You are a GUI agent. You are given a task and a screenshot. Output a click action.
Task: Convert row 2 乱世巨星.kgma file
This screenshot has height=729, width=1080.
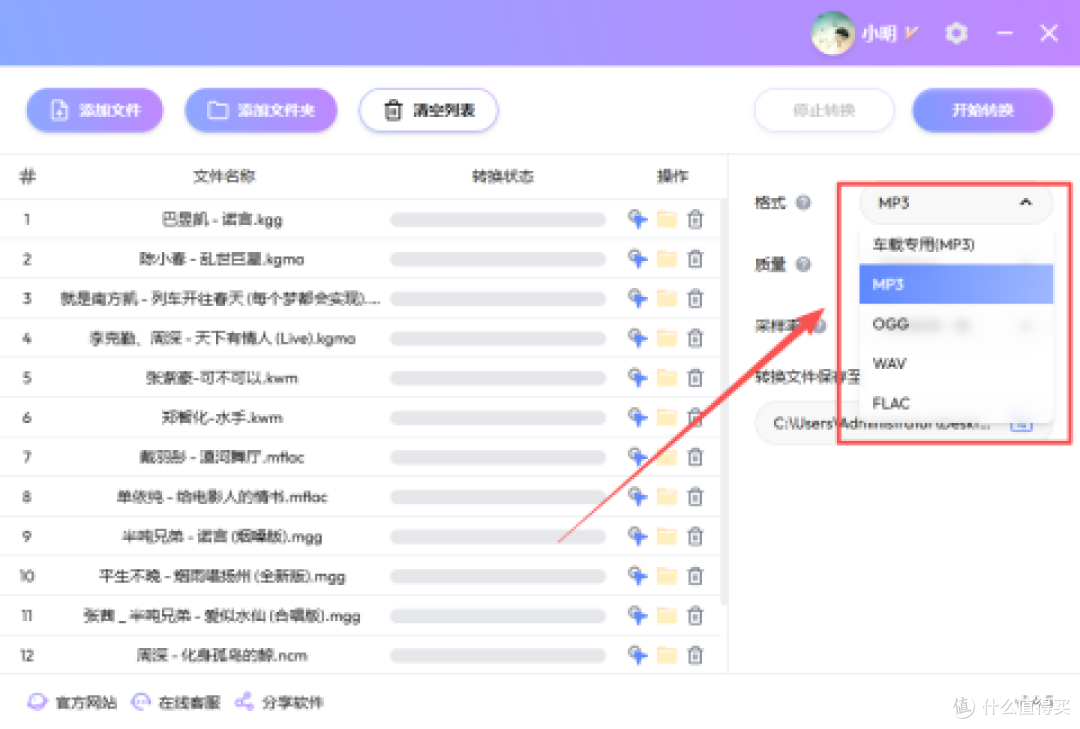pyautogui.click(x=637, y=258)
